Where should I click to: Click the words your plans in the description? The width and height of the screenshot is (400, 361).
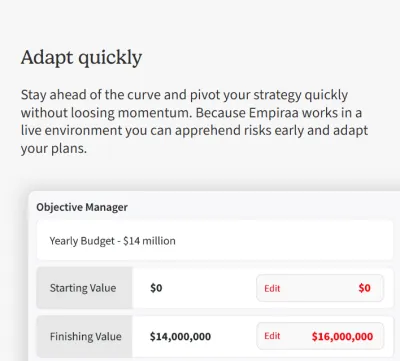click(x=54, y=149)
